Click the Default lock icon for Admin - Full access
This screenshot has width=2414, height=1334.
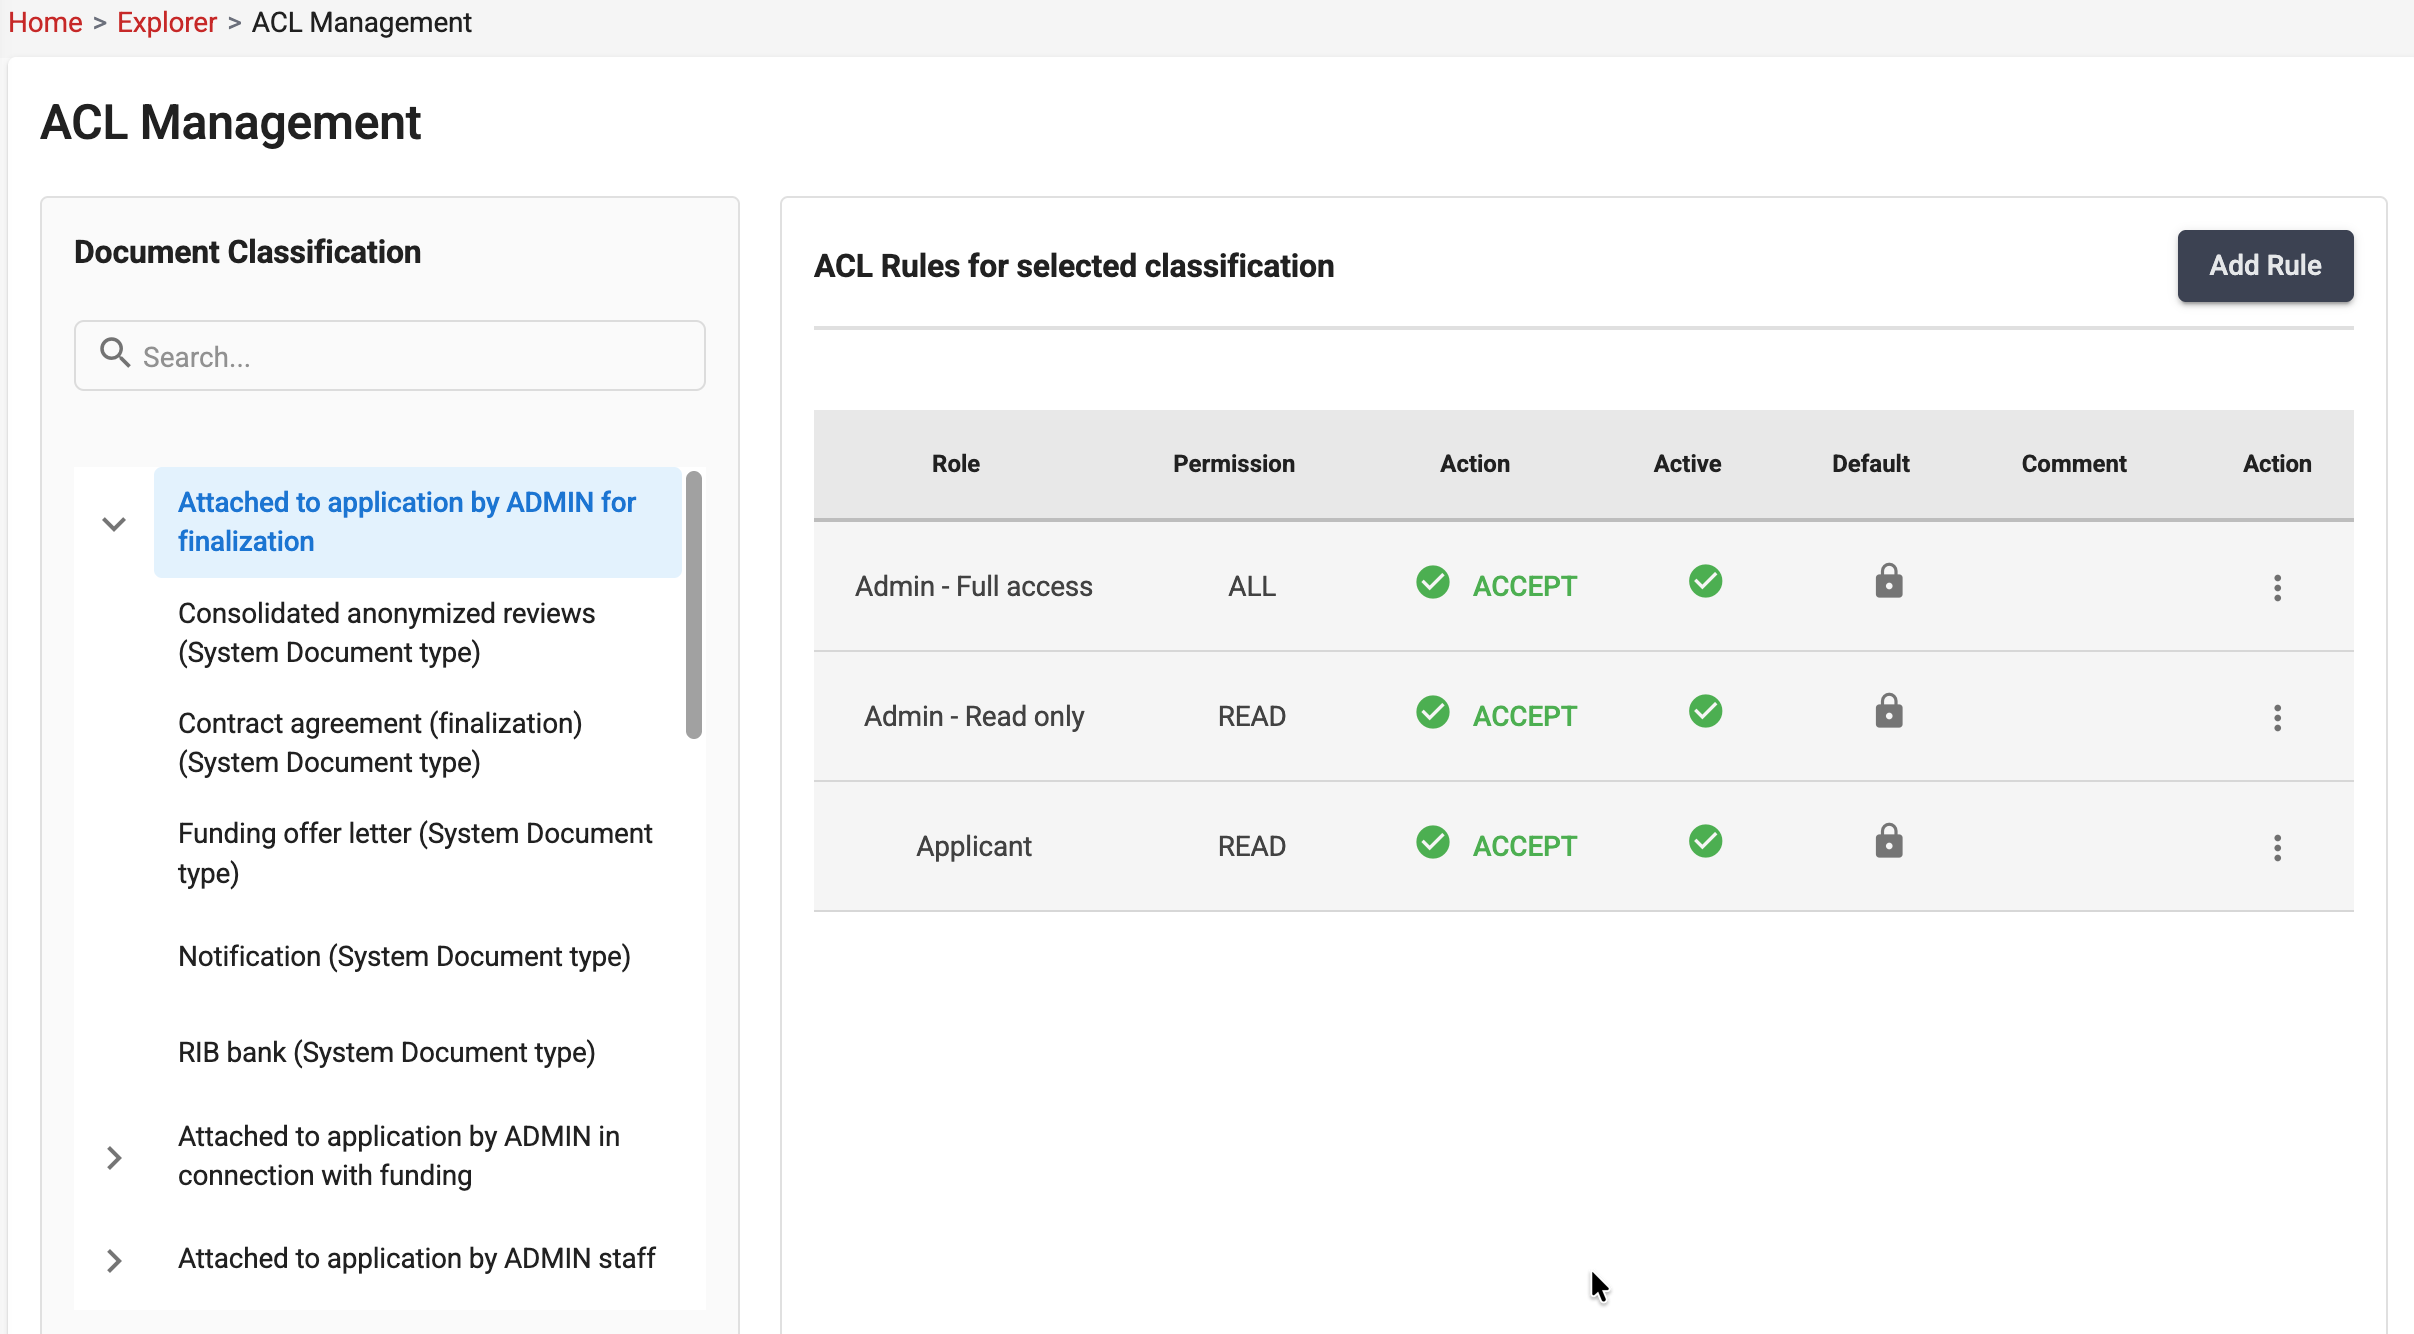coord(1888,581)
